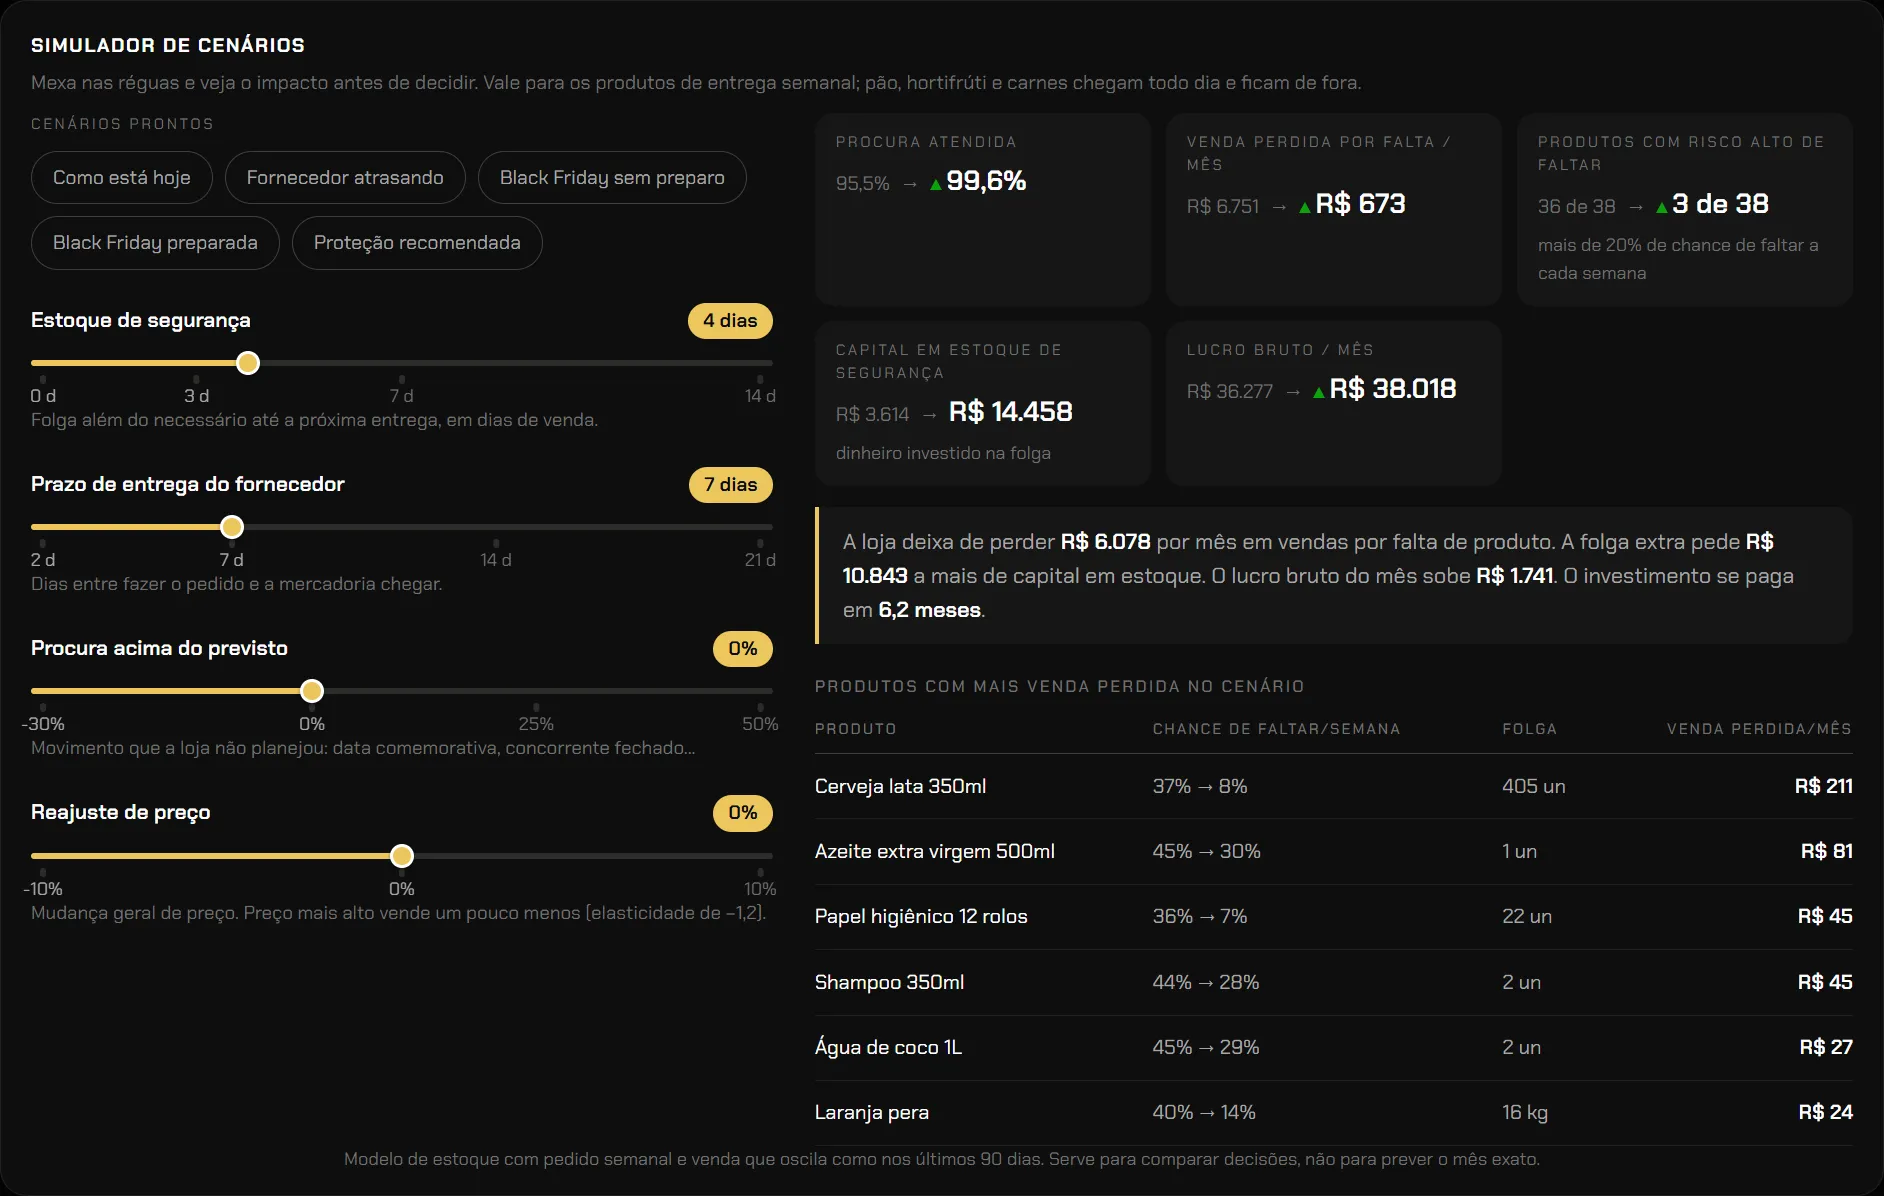Click the 'R$ 38.018' gross profit value
Image resolution: width=1884 pixels, height=1196 pixels.
[x=1392, y=389]
